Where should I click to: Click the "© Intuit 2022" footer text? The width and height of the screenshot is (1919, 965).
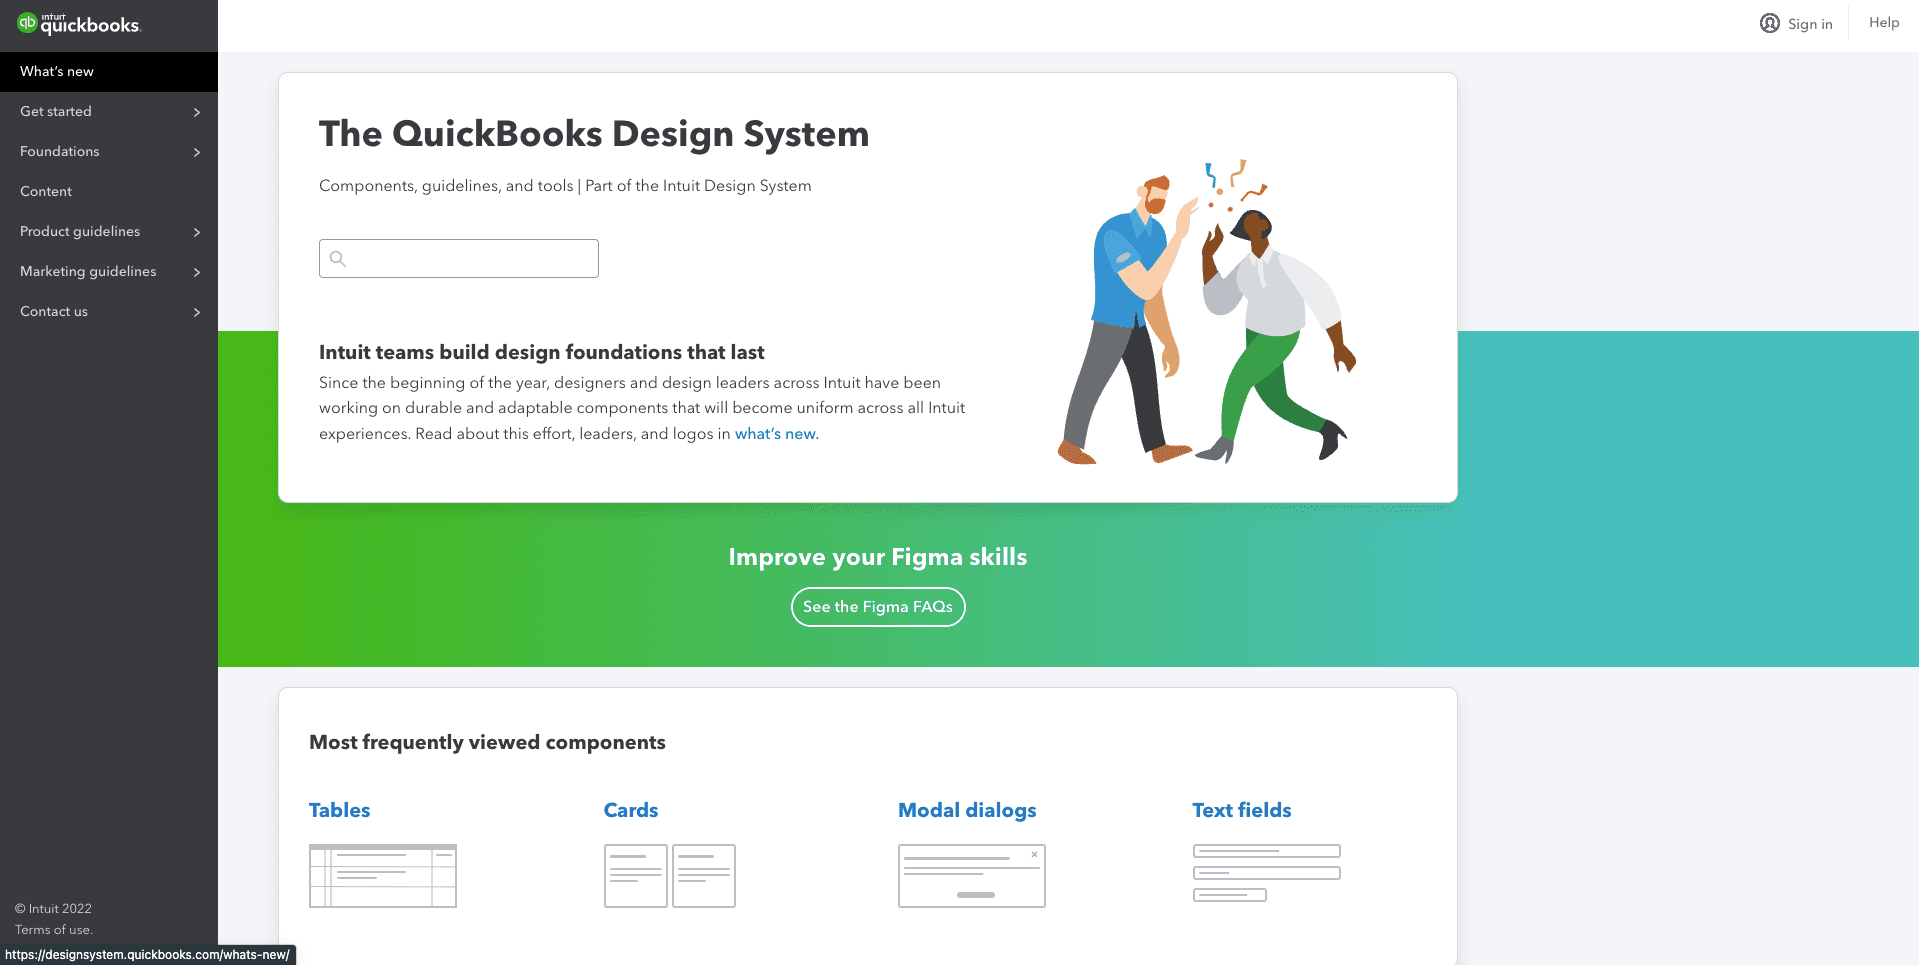click(53, 909)
